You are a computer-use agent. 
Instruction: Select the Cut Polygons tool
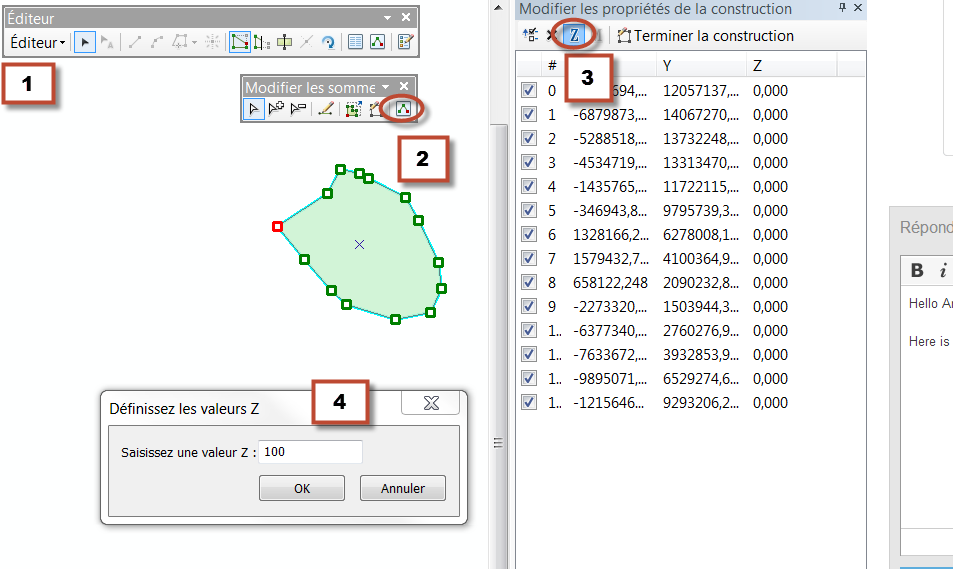(x=284, y=42)
